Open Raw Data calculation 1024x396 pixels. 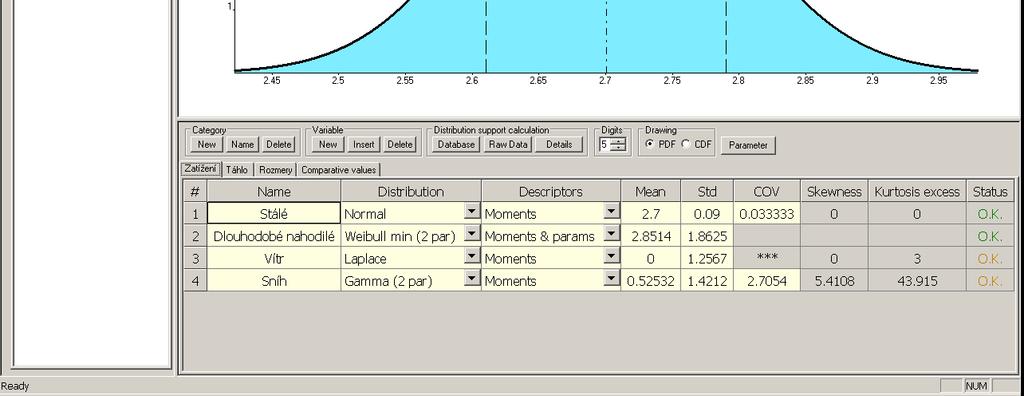click(507, 144)
